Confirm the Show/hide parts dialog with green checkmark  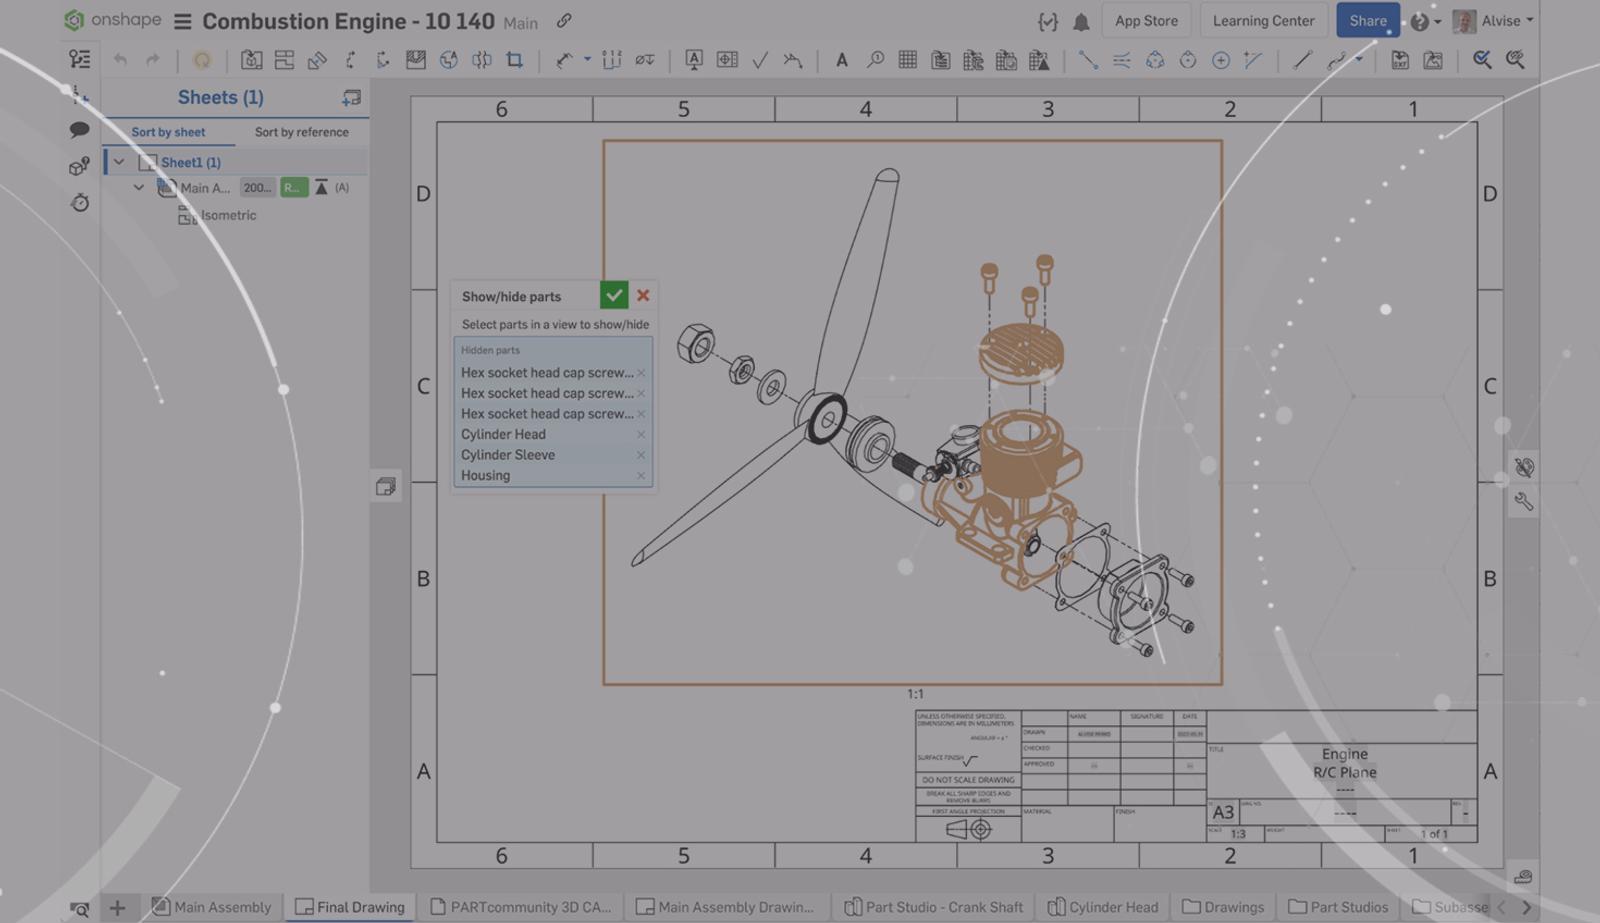coord(613,295)
